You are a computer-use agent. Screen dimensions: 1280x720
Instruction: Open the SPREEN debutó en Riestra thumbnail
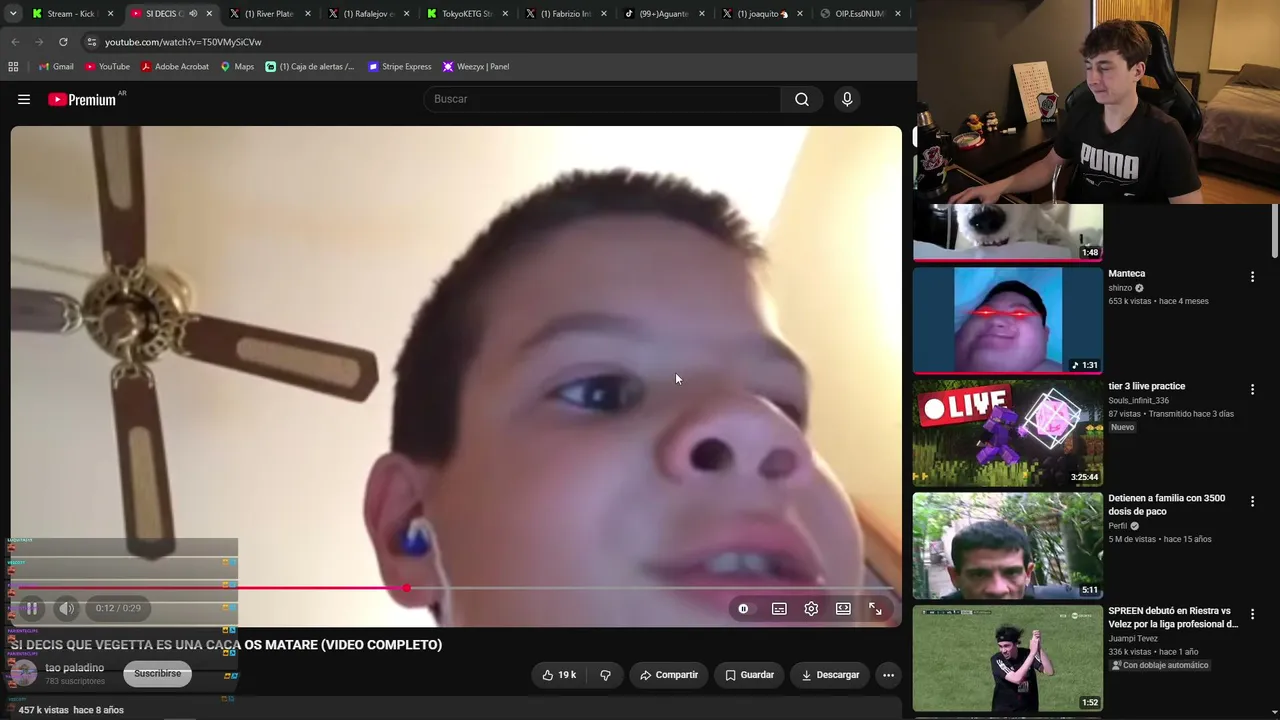coord(1008,658)
